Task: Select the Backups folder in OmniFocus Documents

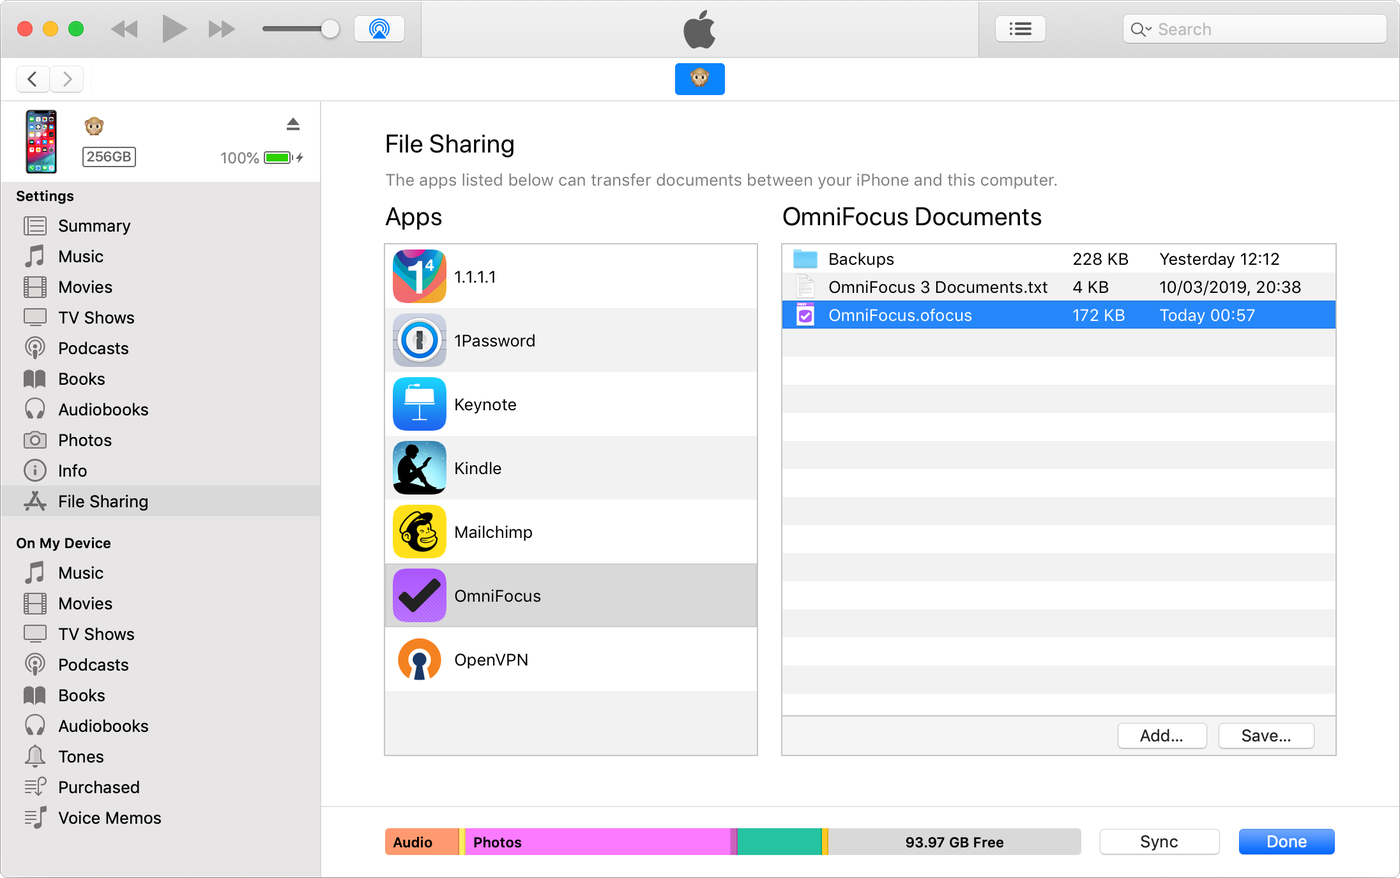Action: (862, 258)
